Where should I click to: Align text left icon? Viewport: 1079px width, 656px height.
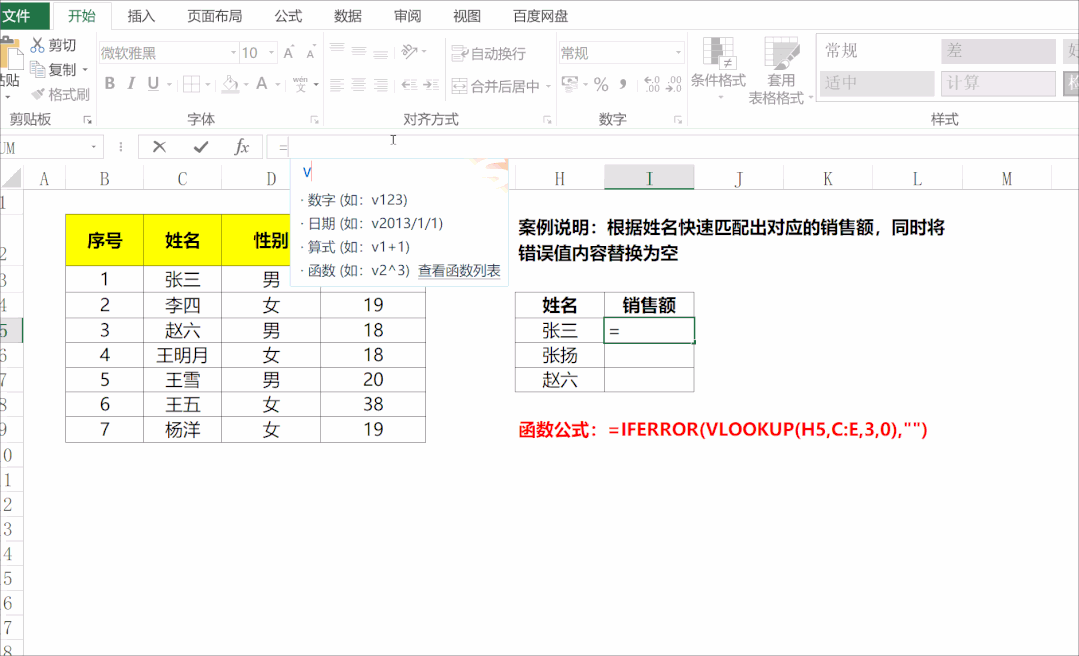tap(336, 85)
